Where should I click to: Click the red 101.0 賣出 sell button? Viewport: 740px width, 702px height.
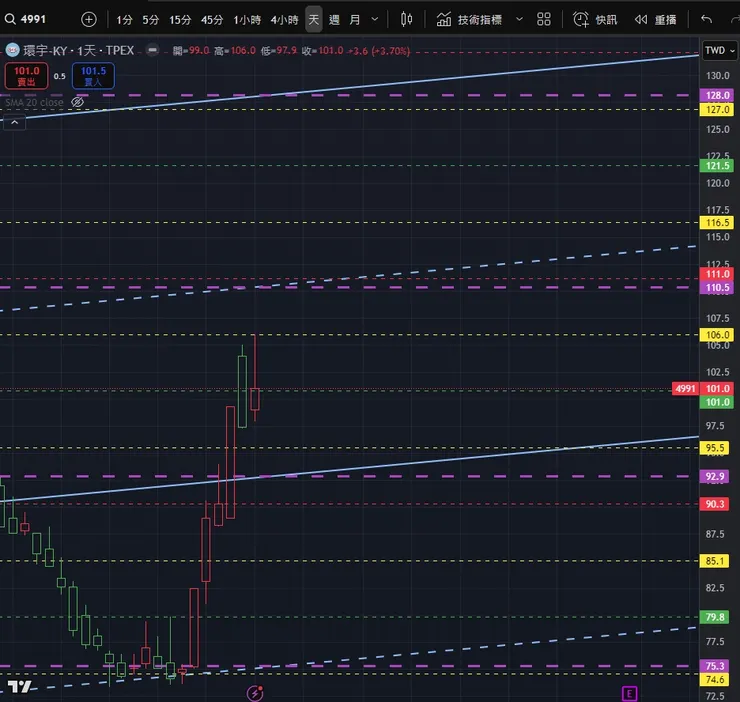26,76
